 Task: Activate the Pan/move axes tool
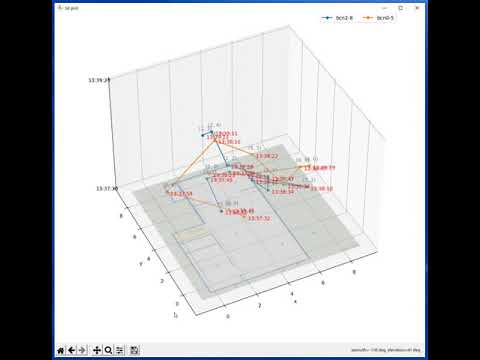pyautogui.click(x=97, y=350)
